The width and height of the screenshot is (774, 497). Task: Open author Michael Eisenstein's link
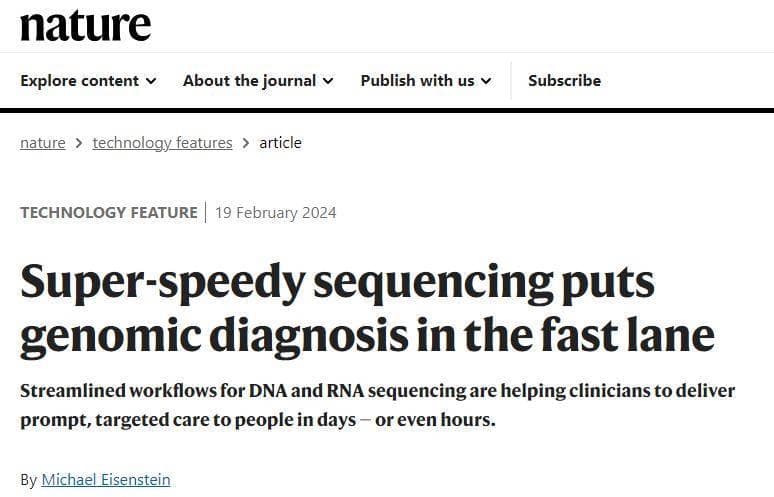point(106,480)
